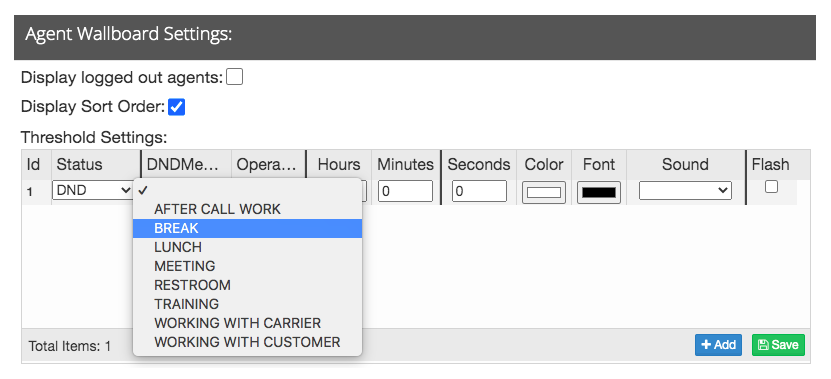
Task: Click the Sound column header
Action: pyautogui.click(x=685, y=164)
